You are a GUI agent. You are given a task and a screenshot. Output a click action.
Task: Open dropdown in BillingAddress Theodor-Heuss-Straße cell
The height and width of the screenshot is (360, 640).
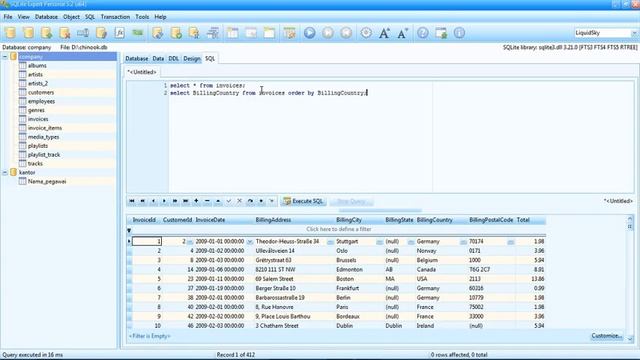point(330,242)
